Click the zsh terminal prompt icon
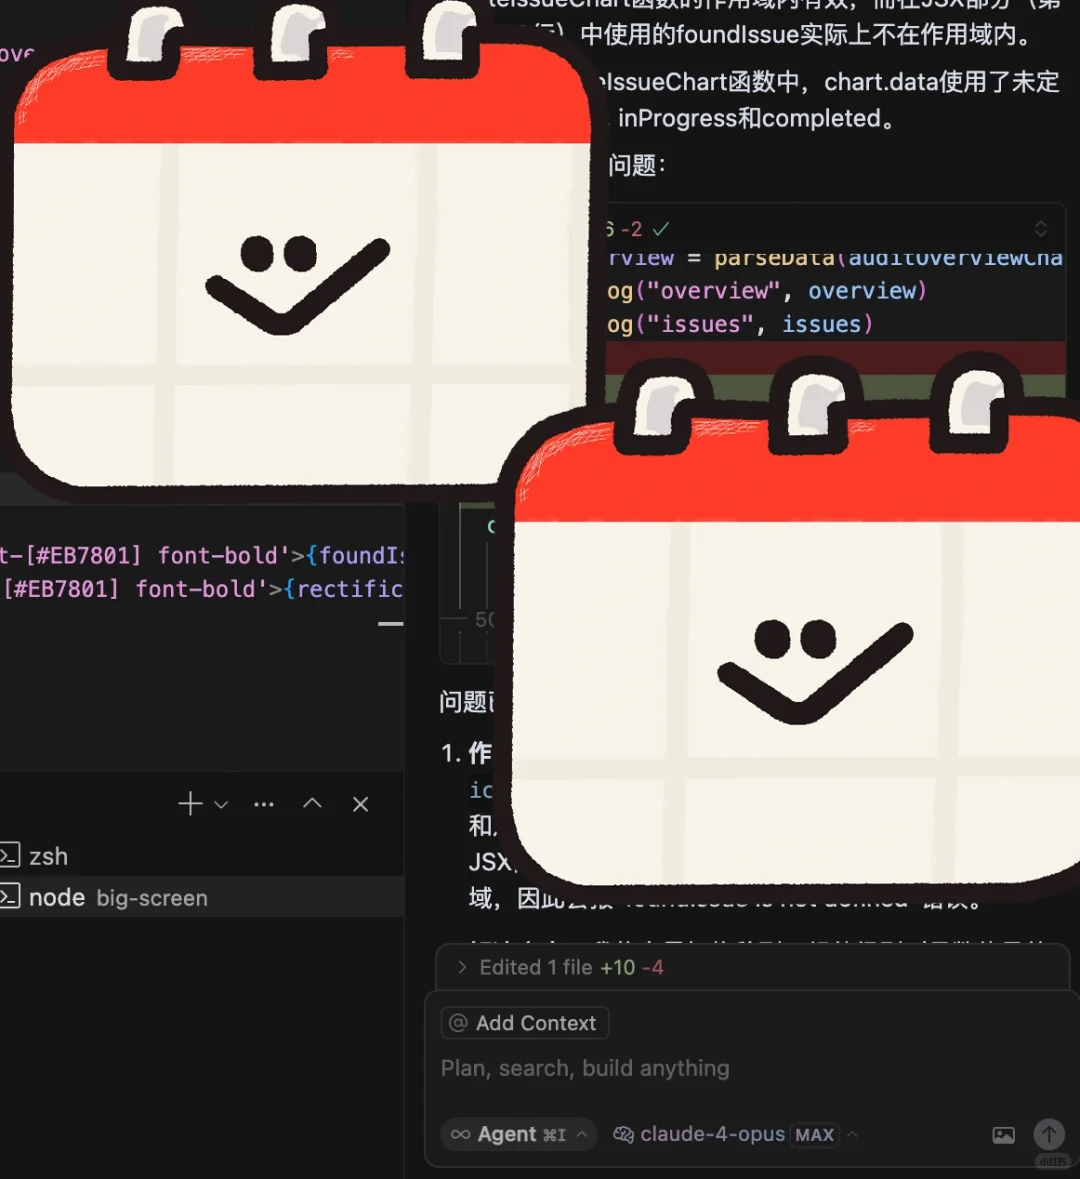This screenshot has width=1080, height=1179. tap(10, 855)
